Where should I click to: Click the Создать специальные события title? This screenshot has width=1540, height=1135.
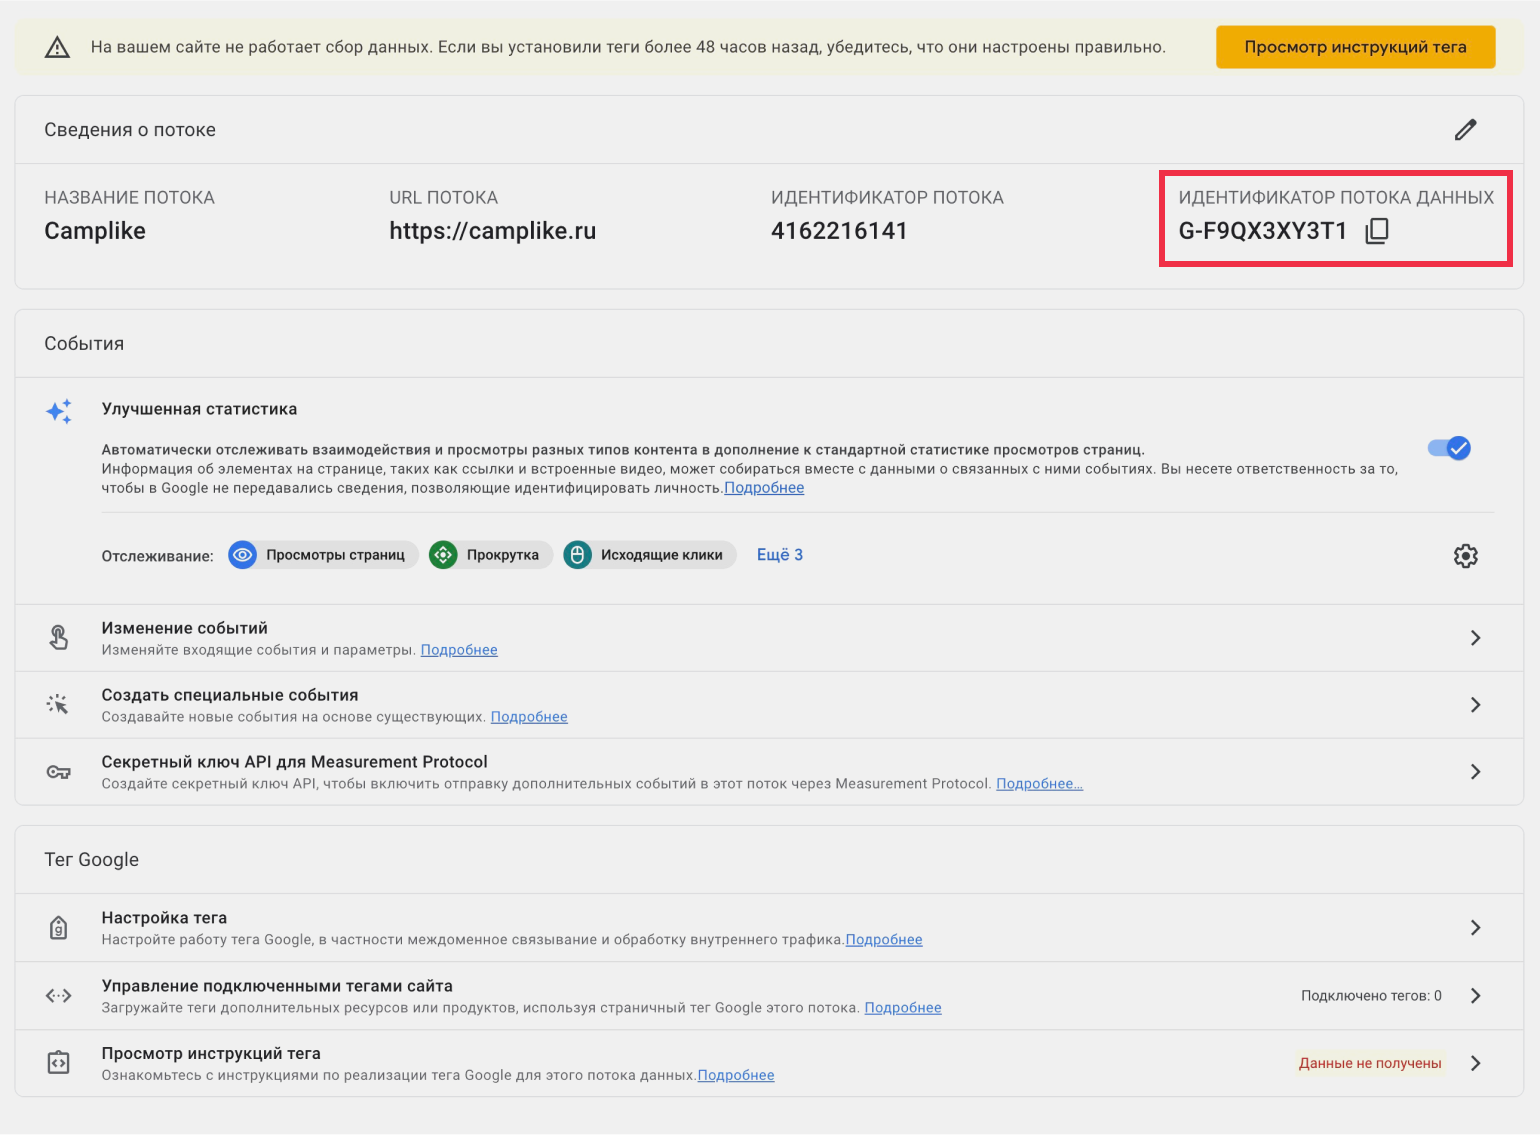click(230, 695)
